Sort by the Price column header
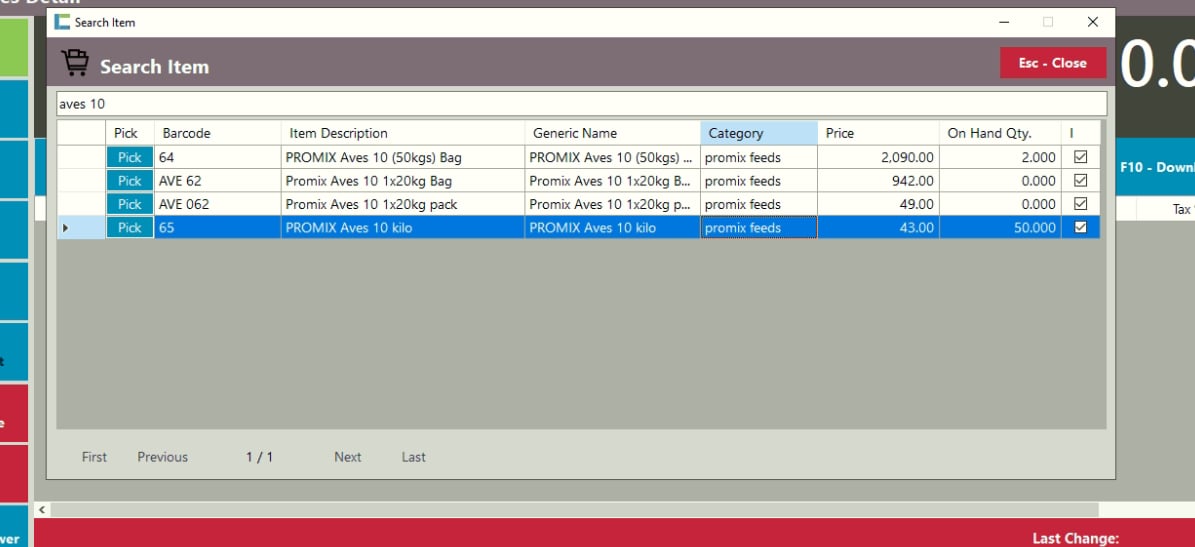1195x547 pixels. (x=878, y=133)
